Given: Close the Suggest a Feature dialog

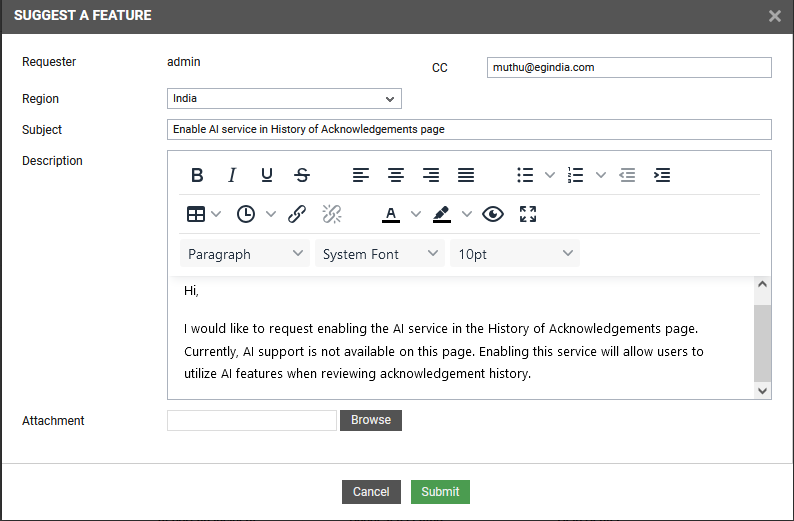Looking at the screenshot, I should click(x=774, y=16).
